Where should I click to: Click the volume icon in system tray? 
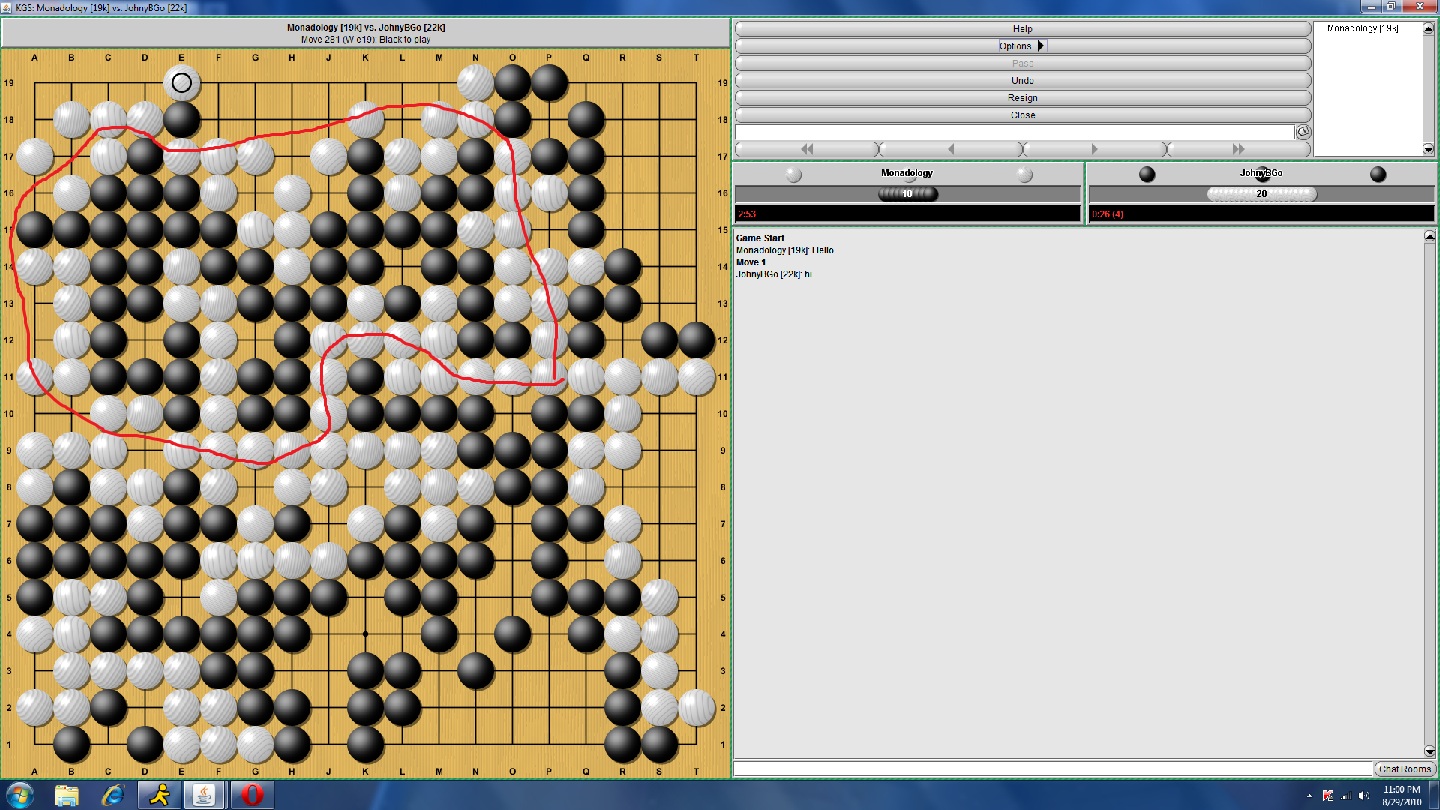(x=1366, y=796)
